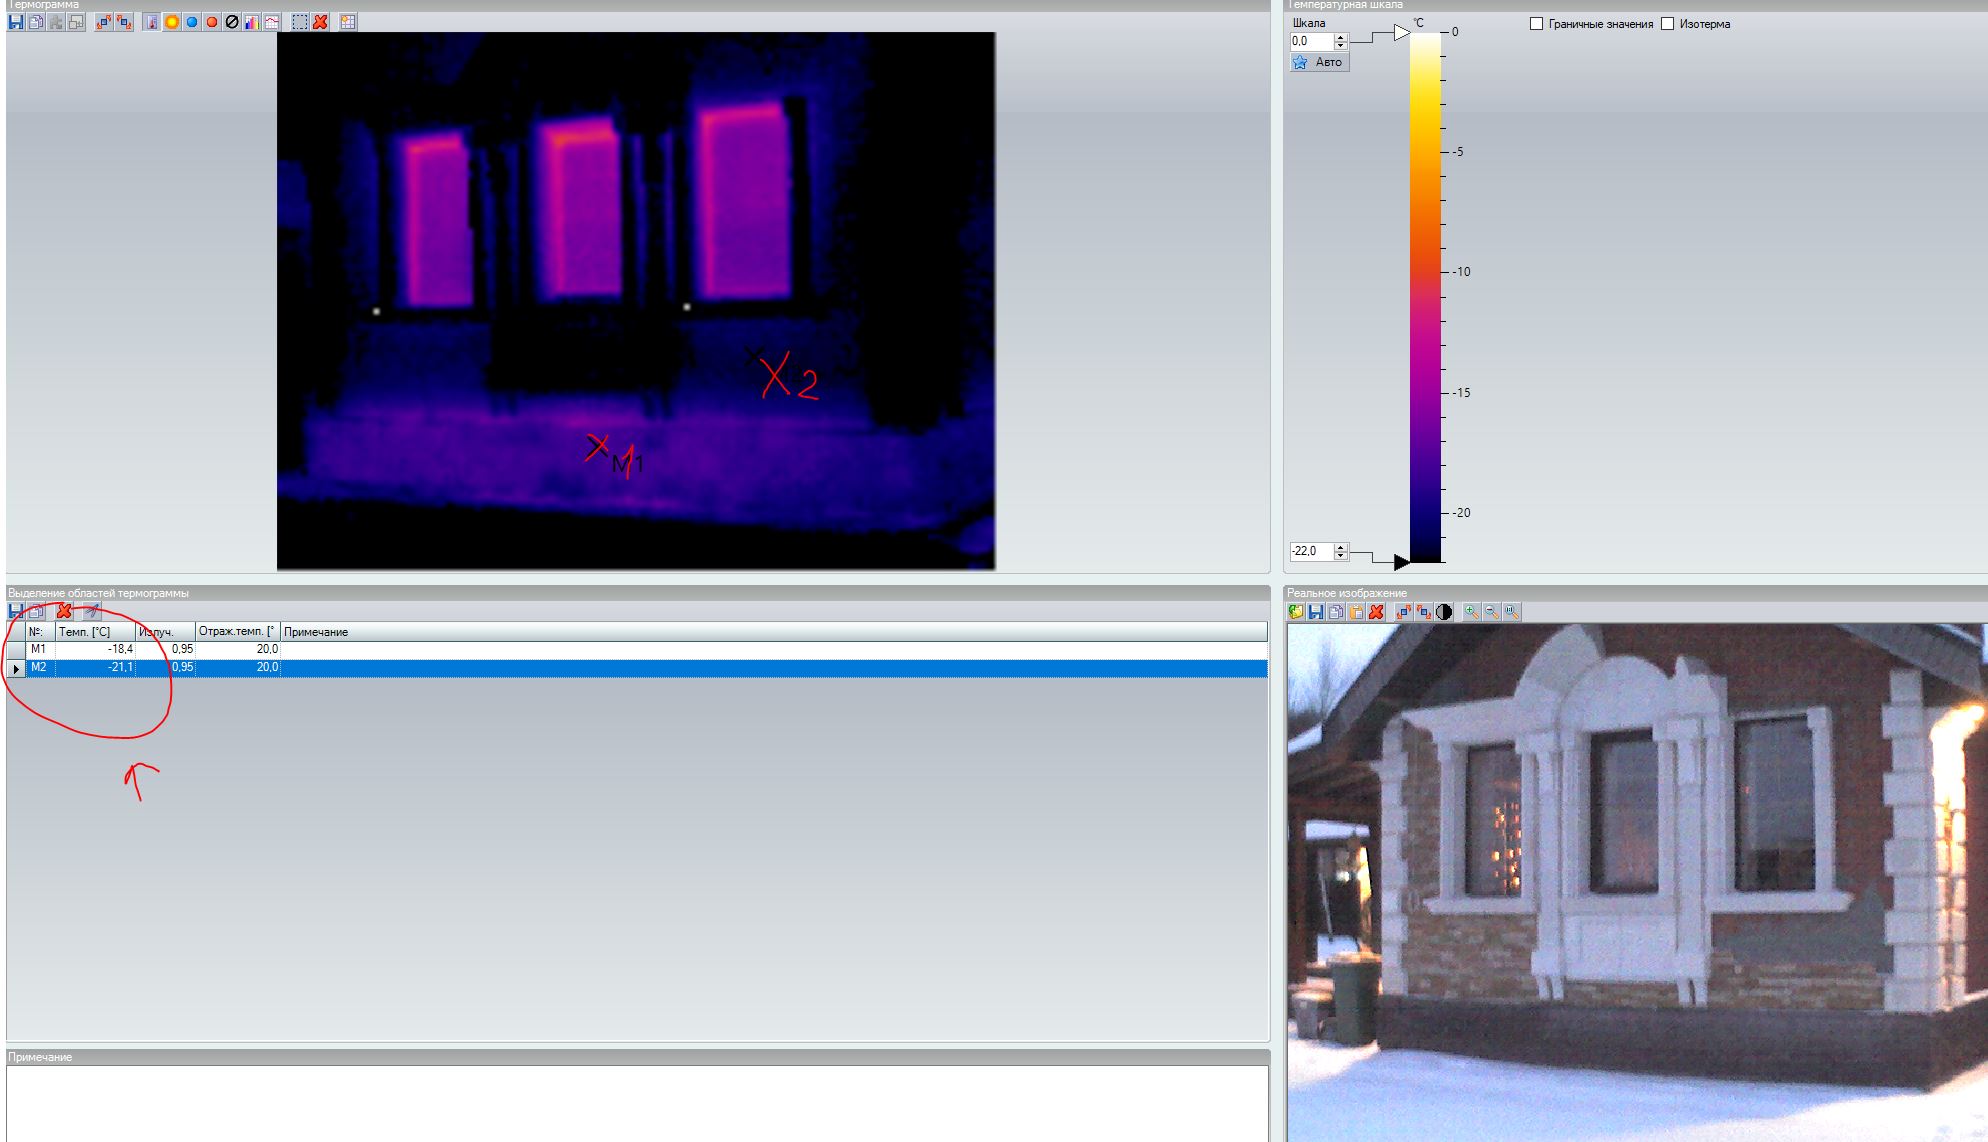Enable the Изотерма checkbox
1988x1142 pixels.
point(1667,24)
